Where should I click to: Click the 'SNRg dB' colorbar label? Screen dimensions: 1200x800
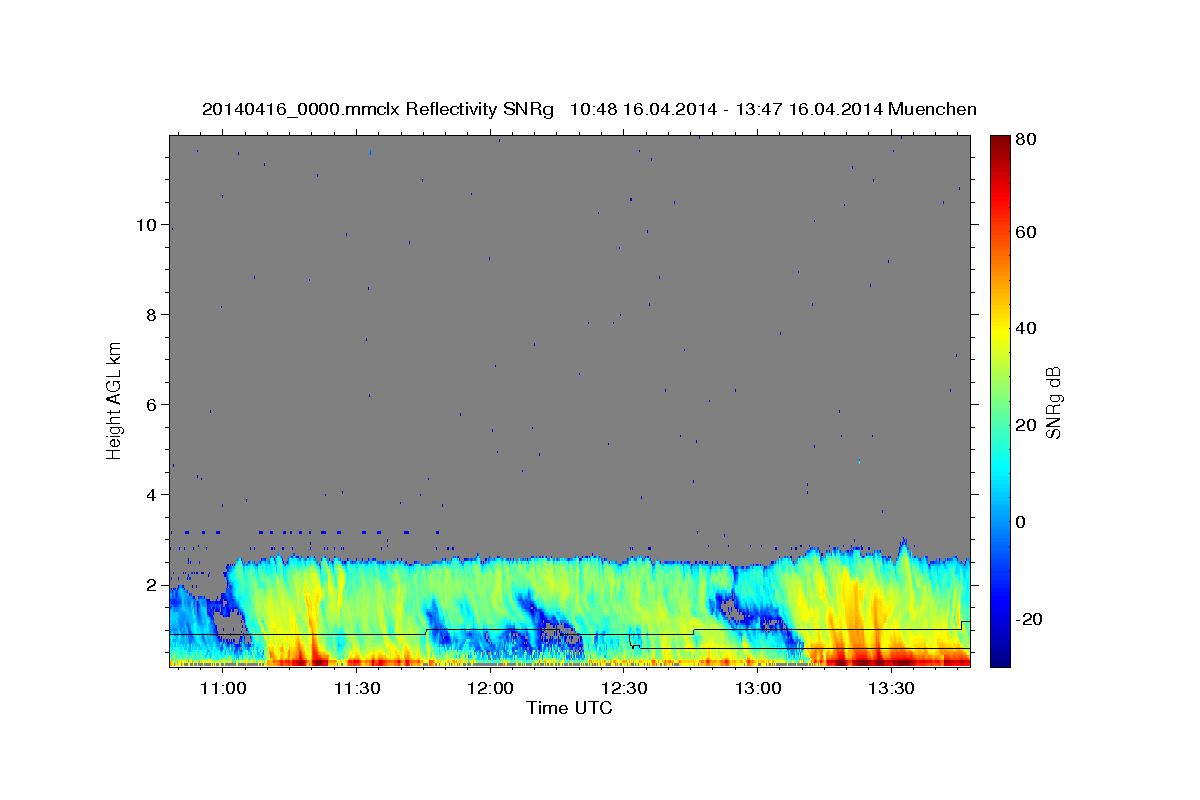1052,403
